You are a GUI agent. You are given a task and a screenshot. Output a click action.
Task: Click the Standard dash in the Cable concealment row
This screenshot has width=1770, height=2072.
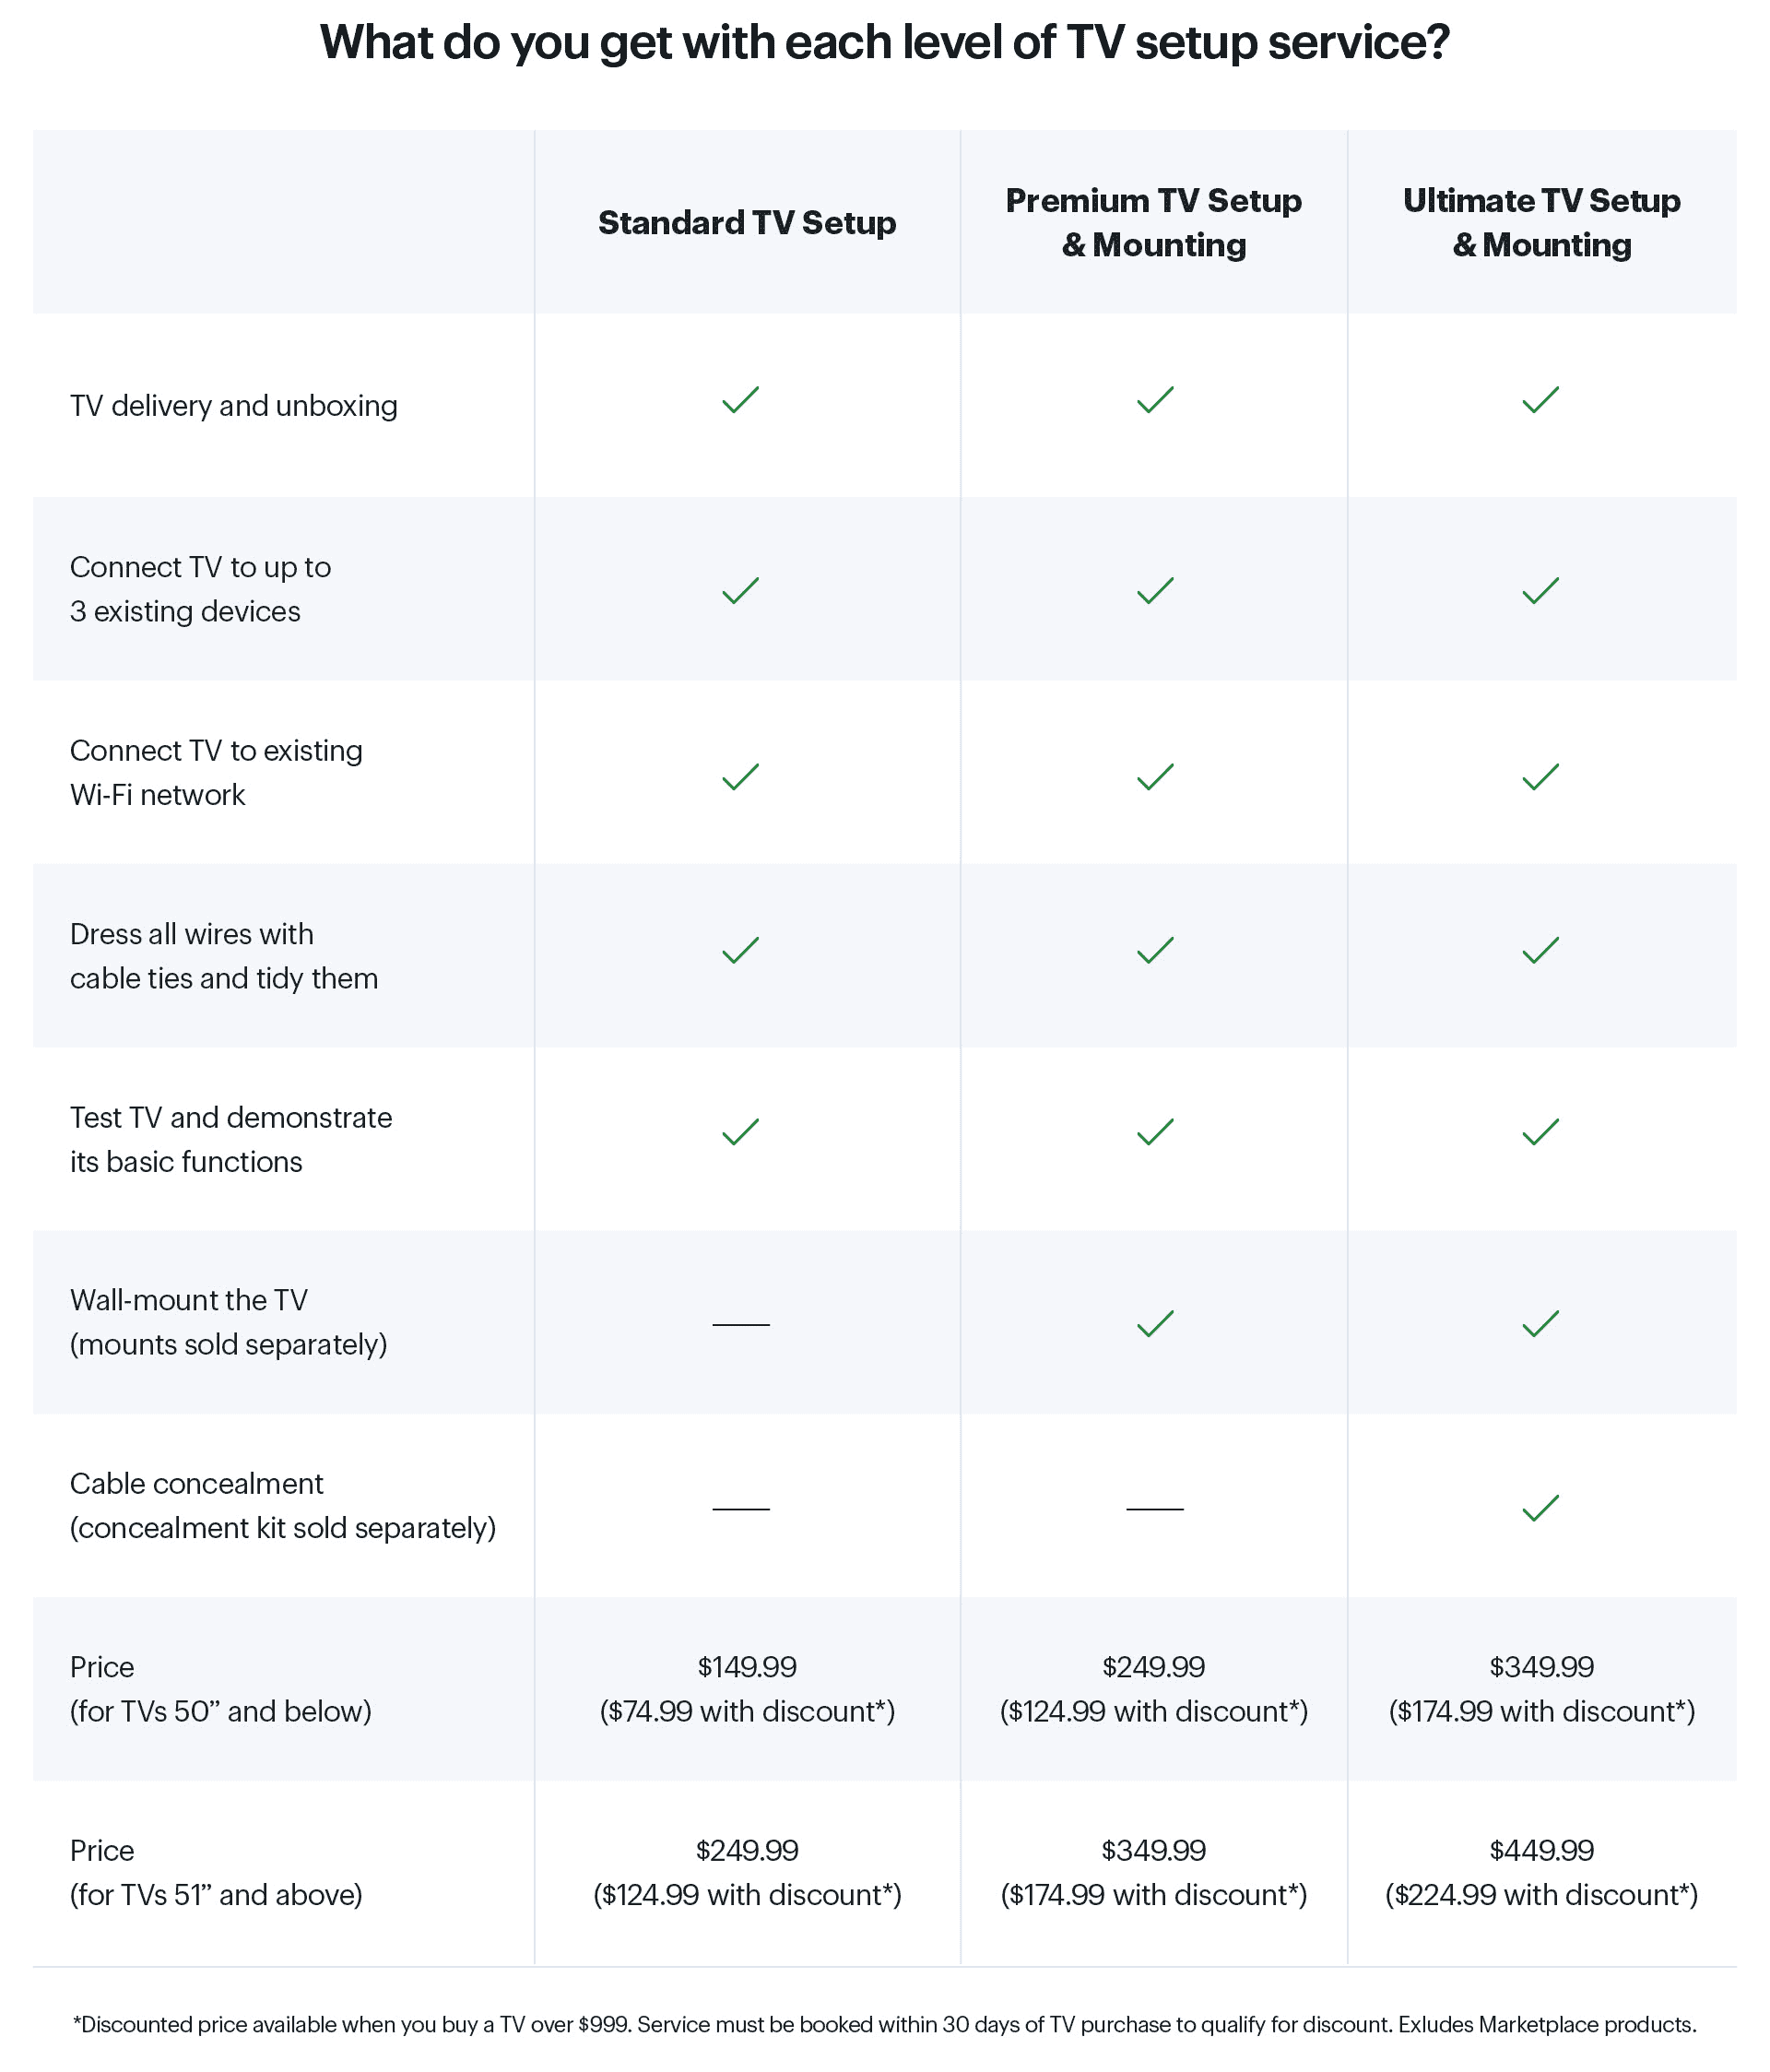(x=740, y=1509)
